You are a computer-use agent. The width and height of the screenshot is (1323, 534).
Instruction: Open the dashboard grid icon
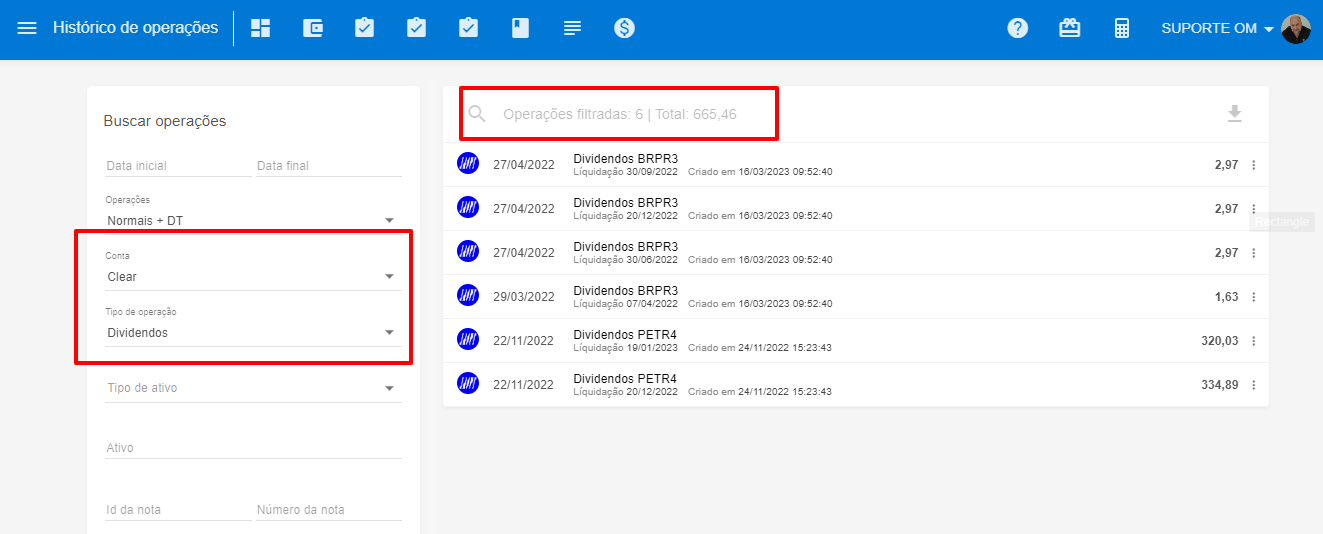(x=261, y=28)
